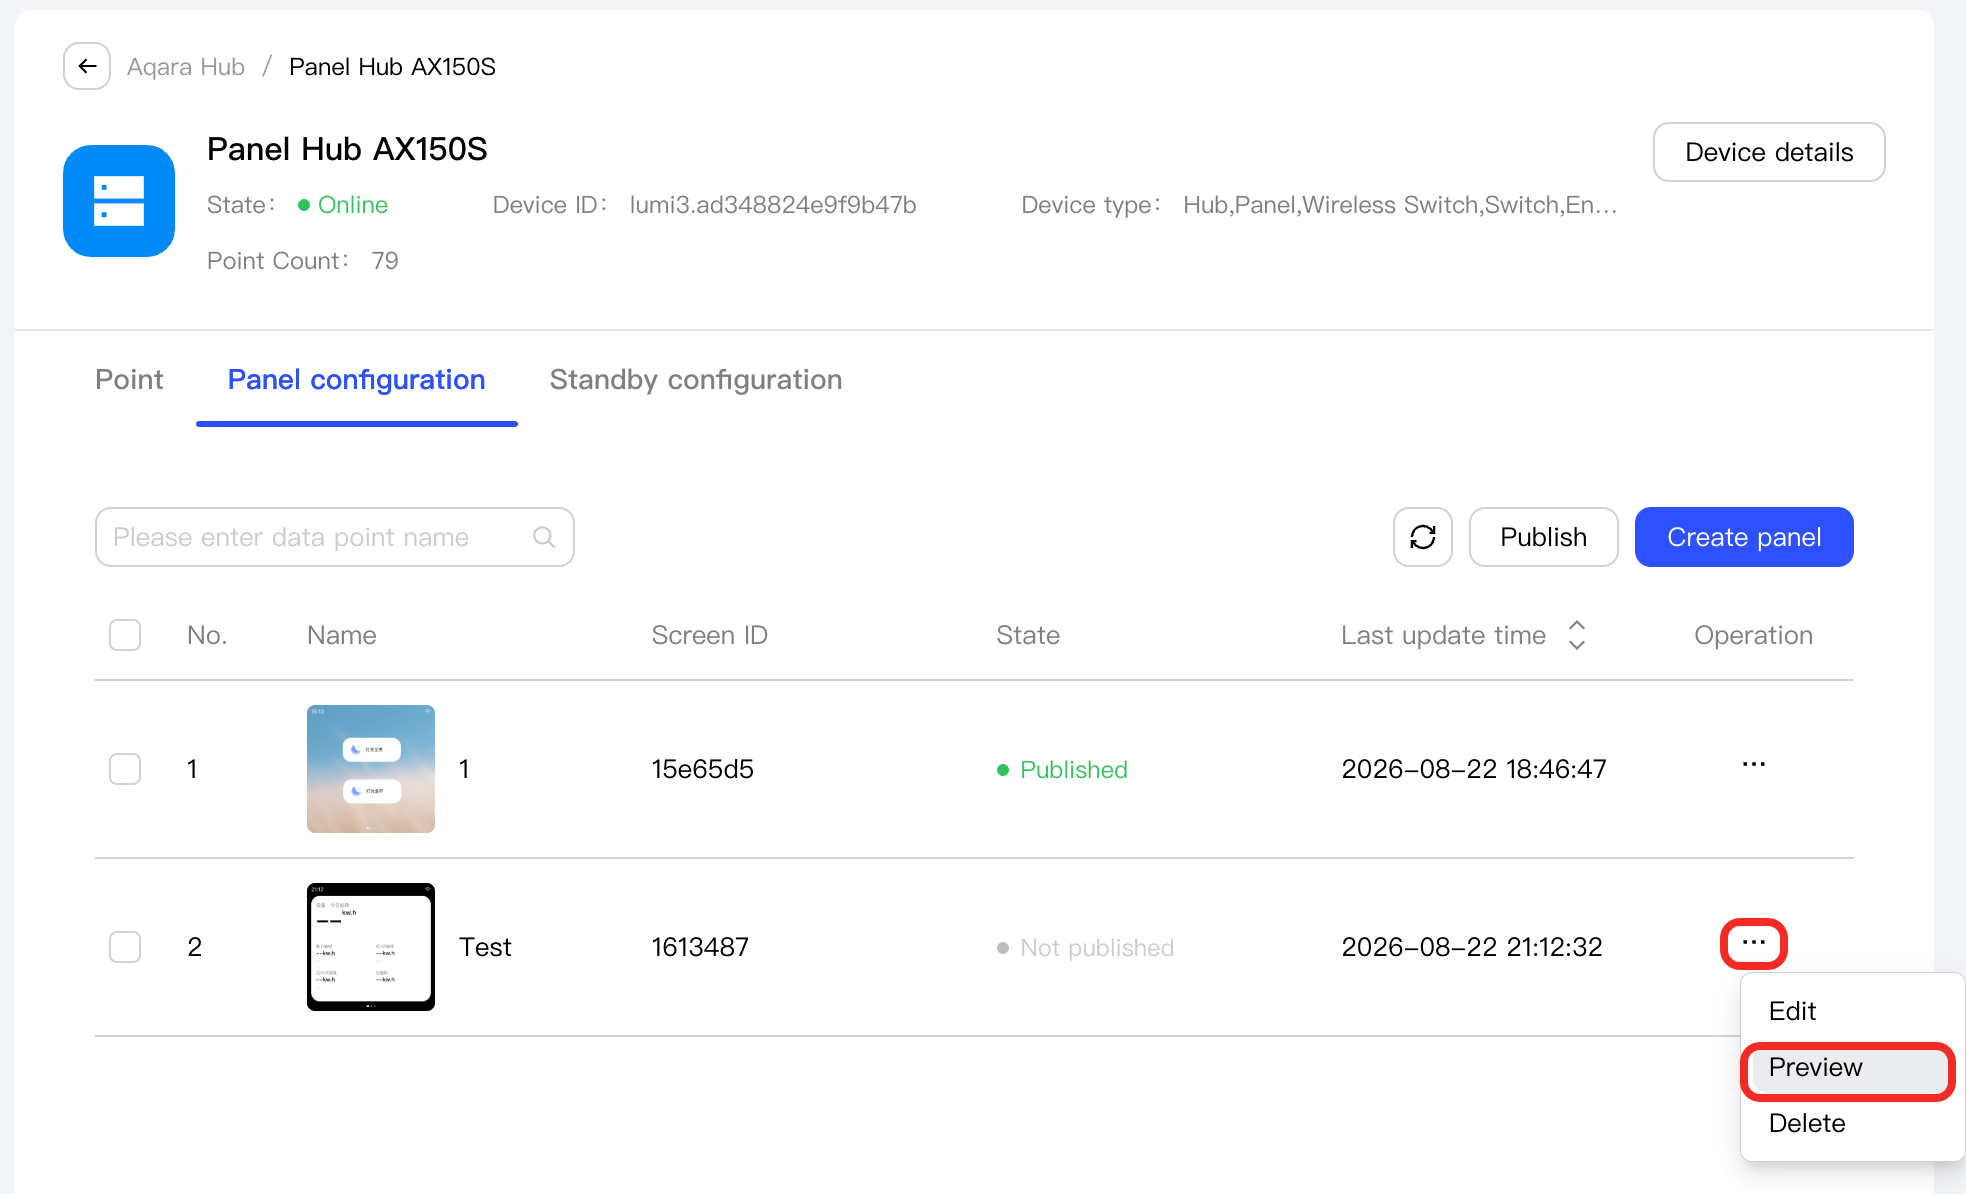The height and width of the screenshot is (1194, 1966).
Task: Switch to Standby configuration tab
Action: tap(696, 380)
